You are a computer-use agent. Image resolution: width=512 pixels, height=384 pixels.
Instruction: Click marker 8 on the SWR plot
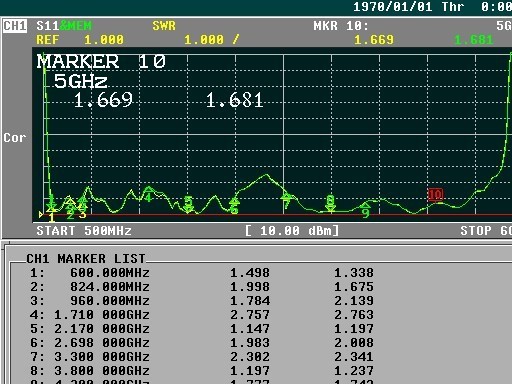[x=330, y=204]
